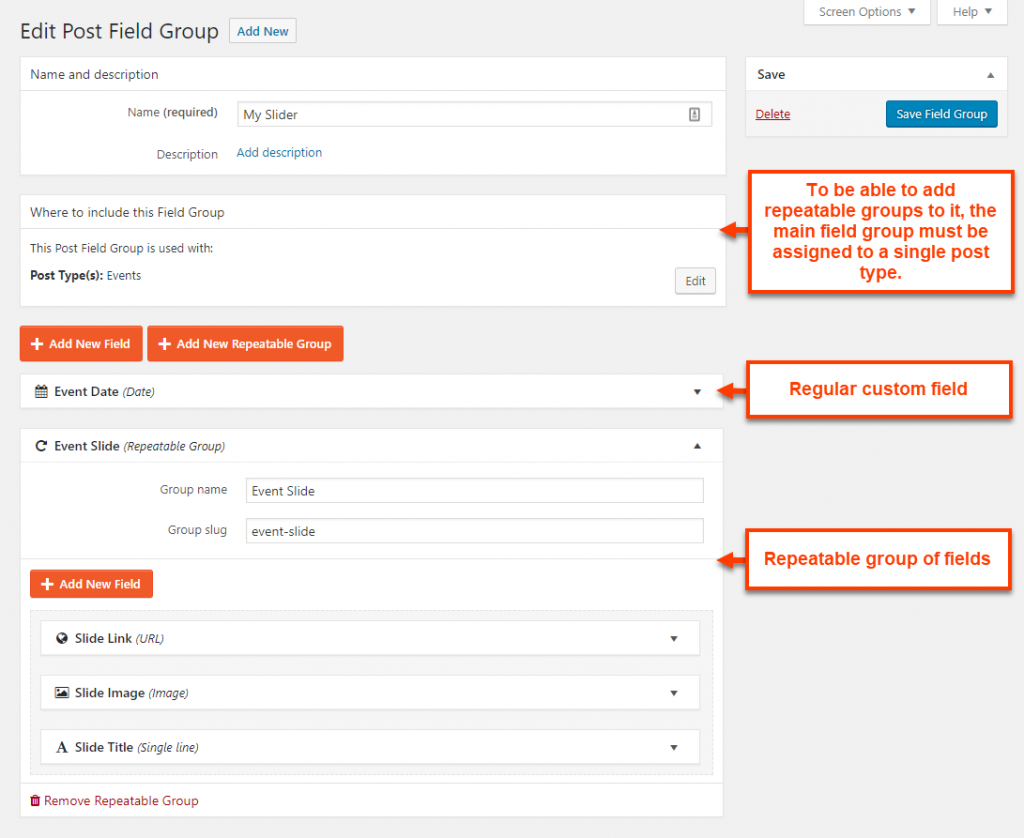Viewport: 1024px width, 838px height.
Task: Expand the Event Date field settings
Action: tap(697, 392)
